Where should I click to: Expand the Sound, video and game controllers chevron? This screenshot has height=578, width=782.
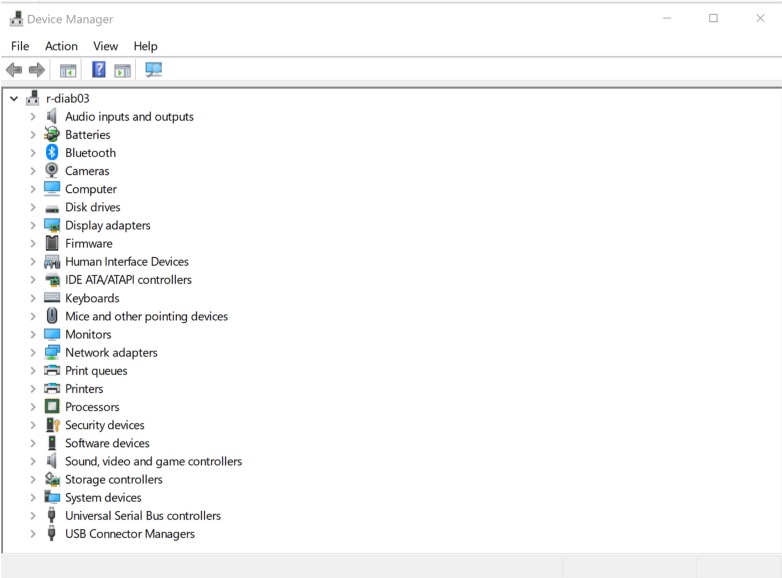tap(33, 461)
